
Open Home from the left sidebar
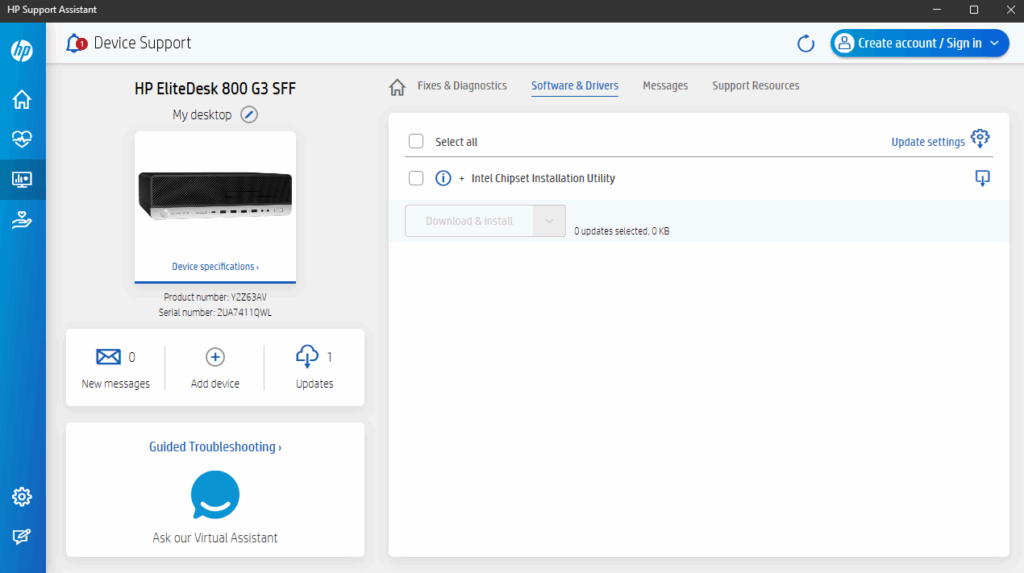pyautogui.click(x=22, y=99)
